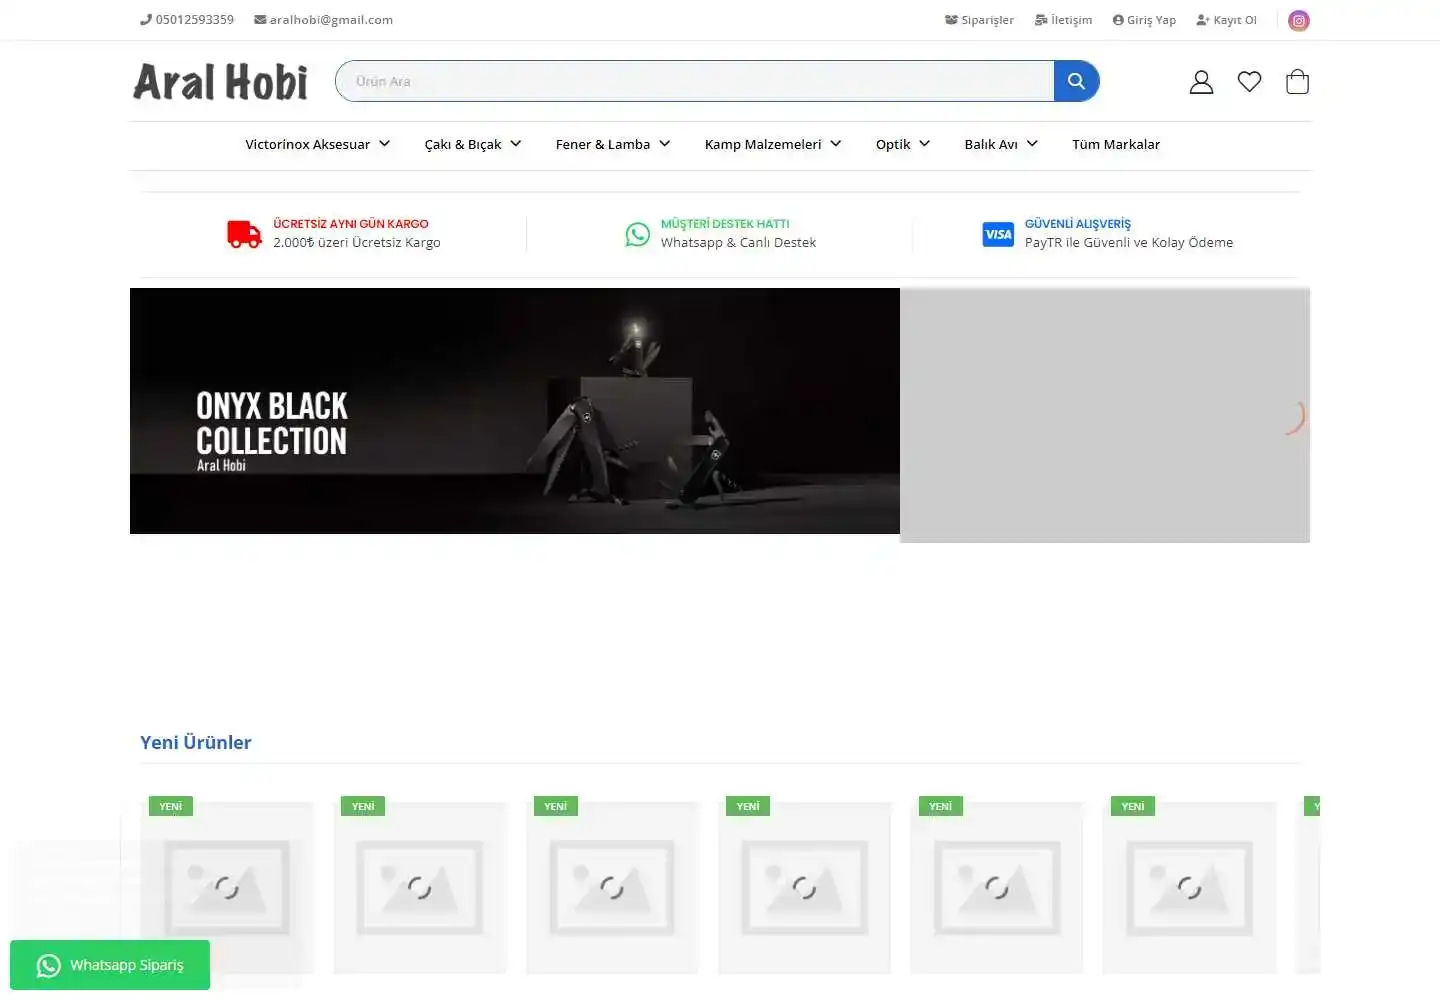Click the blue search magnifier button

[1076, 81]
